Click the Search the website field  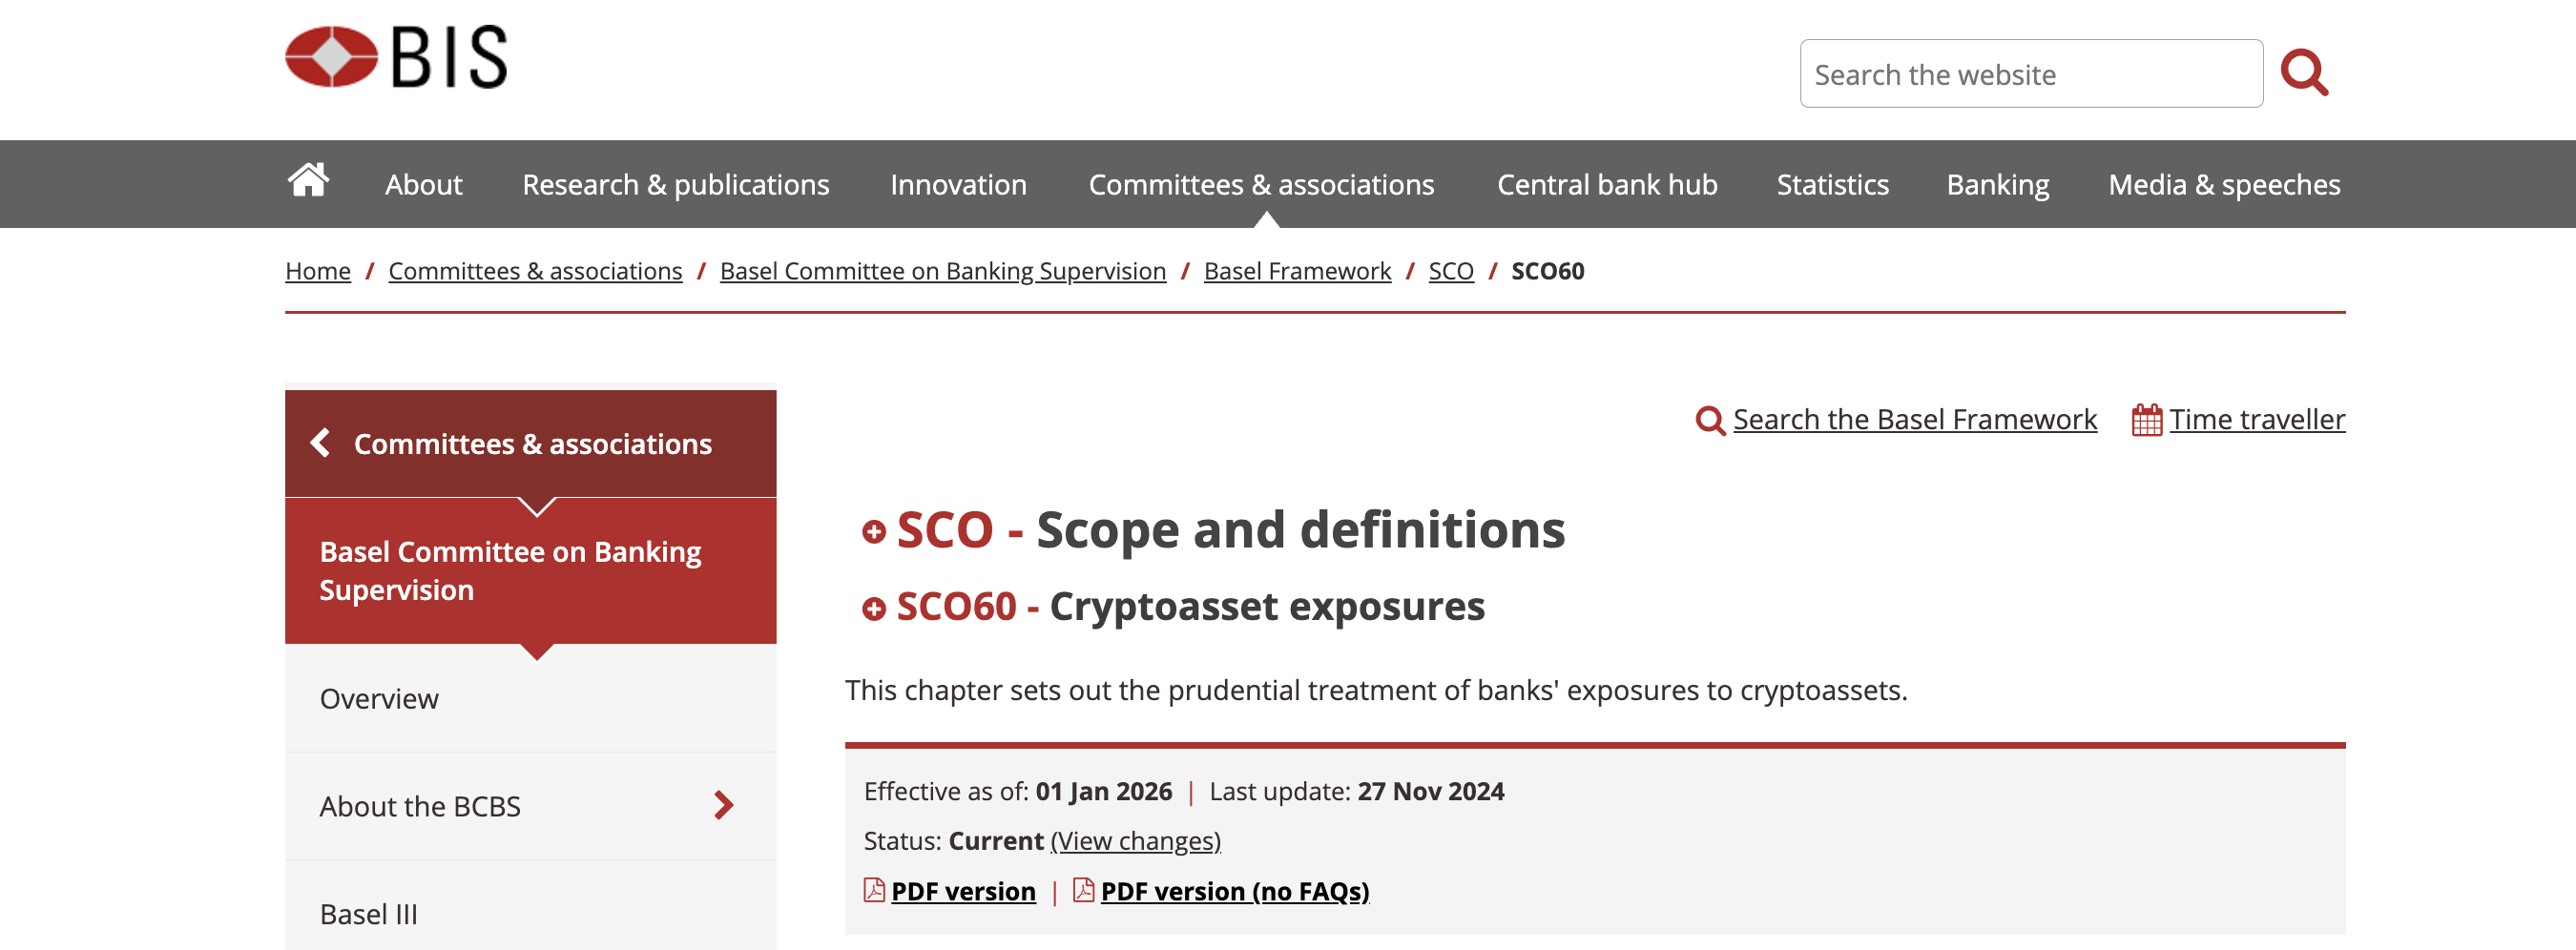[x=2031, y=74]
